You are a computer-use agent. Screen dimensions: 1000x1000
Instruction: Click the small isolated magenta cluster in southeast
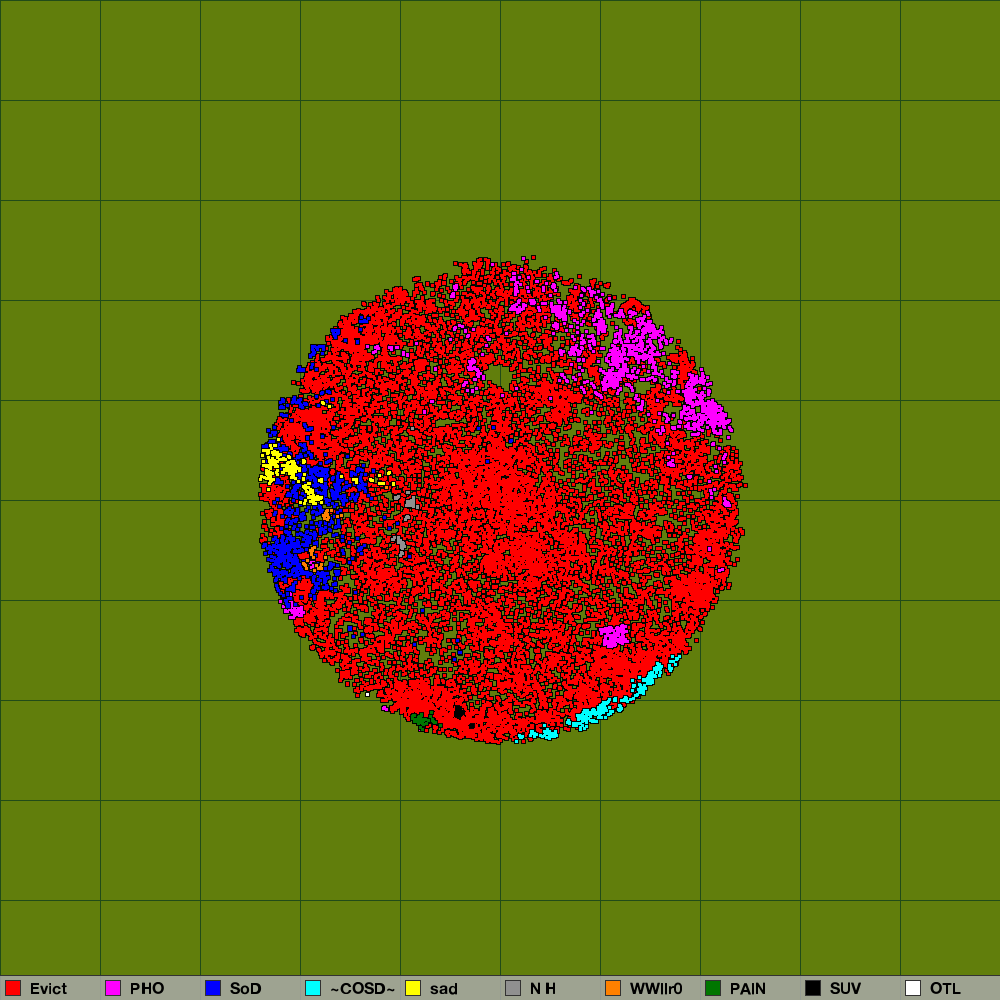pos(613,635)
